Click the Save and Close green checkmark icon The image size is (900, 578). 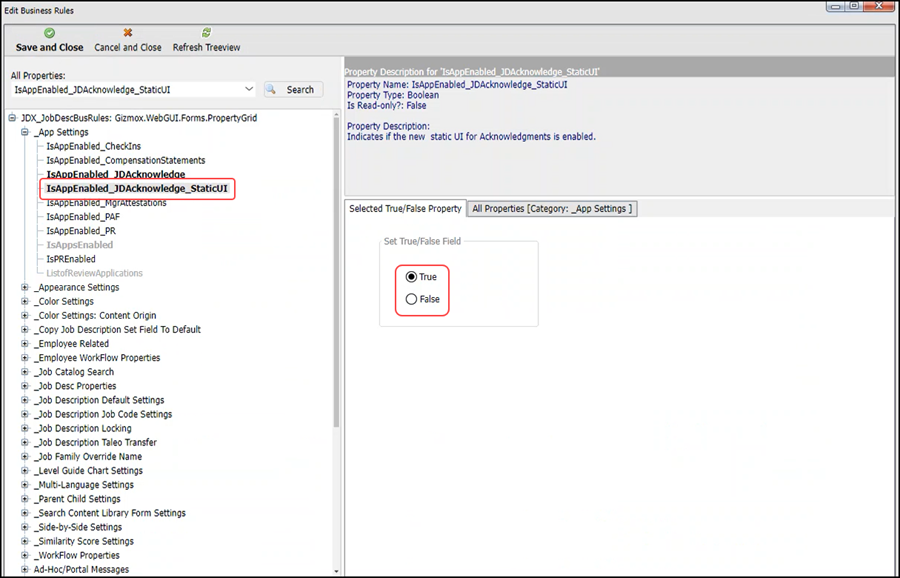click(49, 33)
